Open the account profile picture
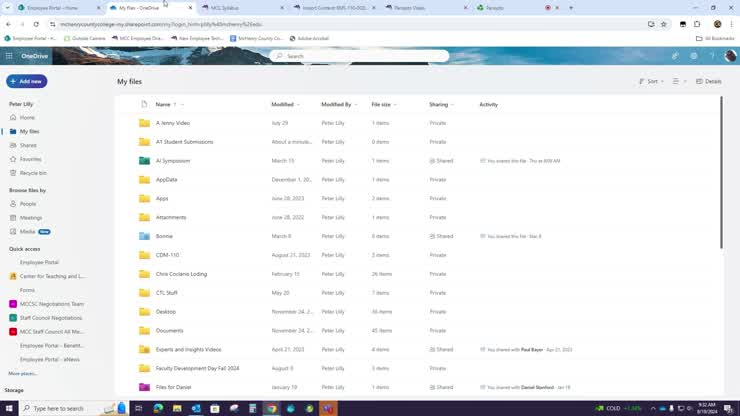 730,56
